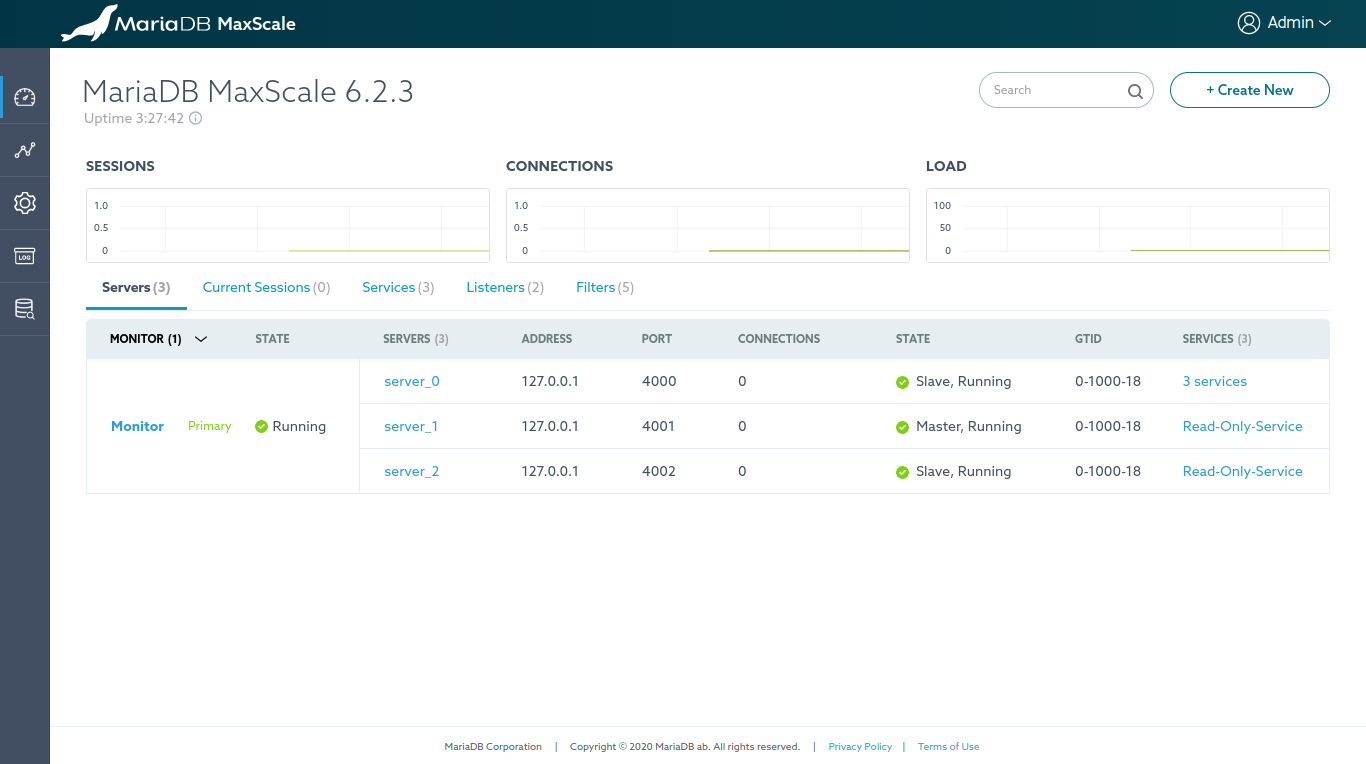Switch to the Services tab
Image resolution: width=1366 pixels, height=764 pixels.
pos(398,287)
